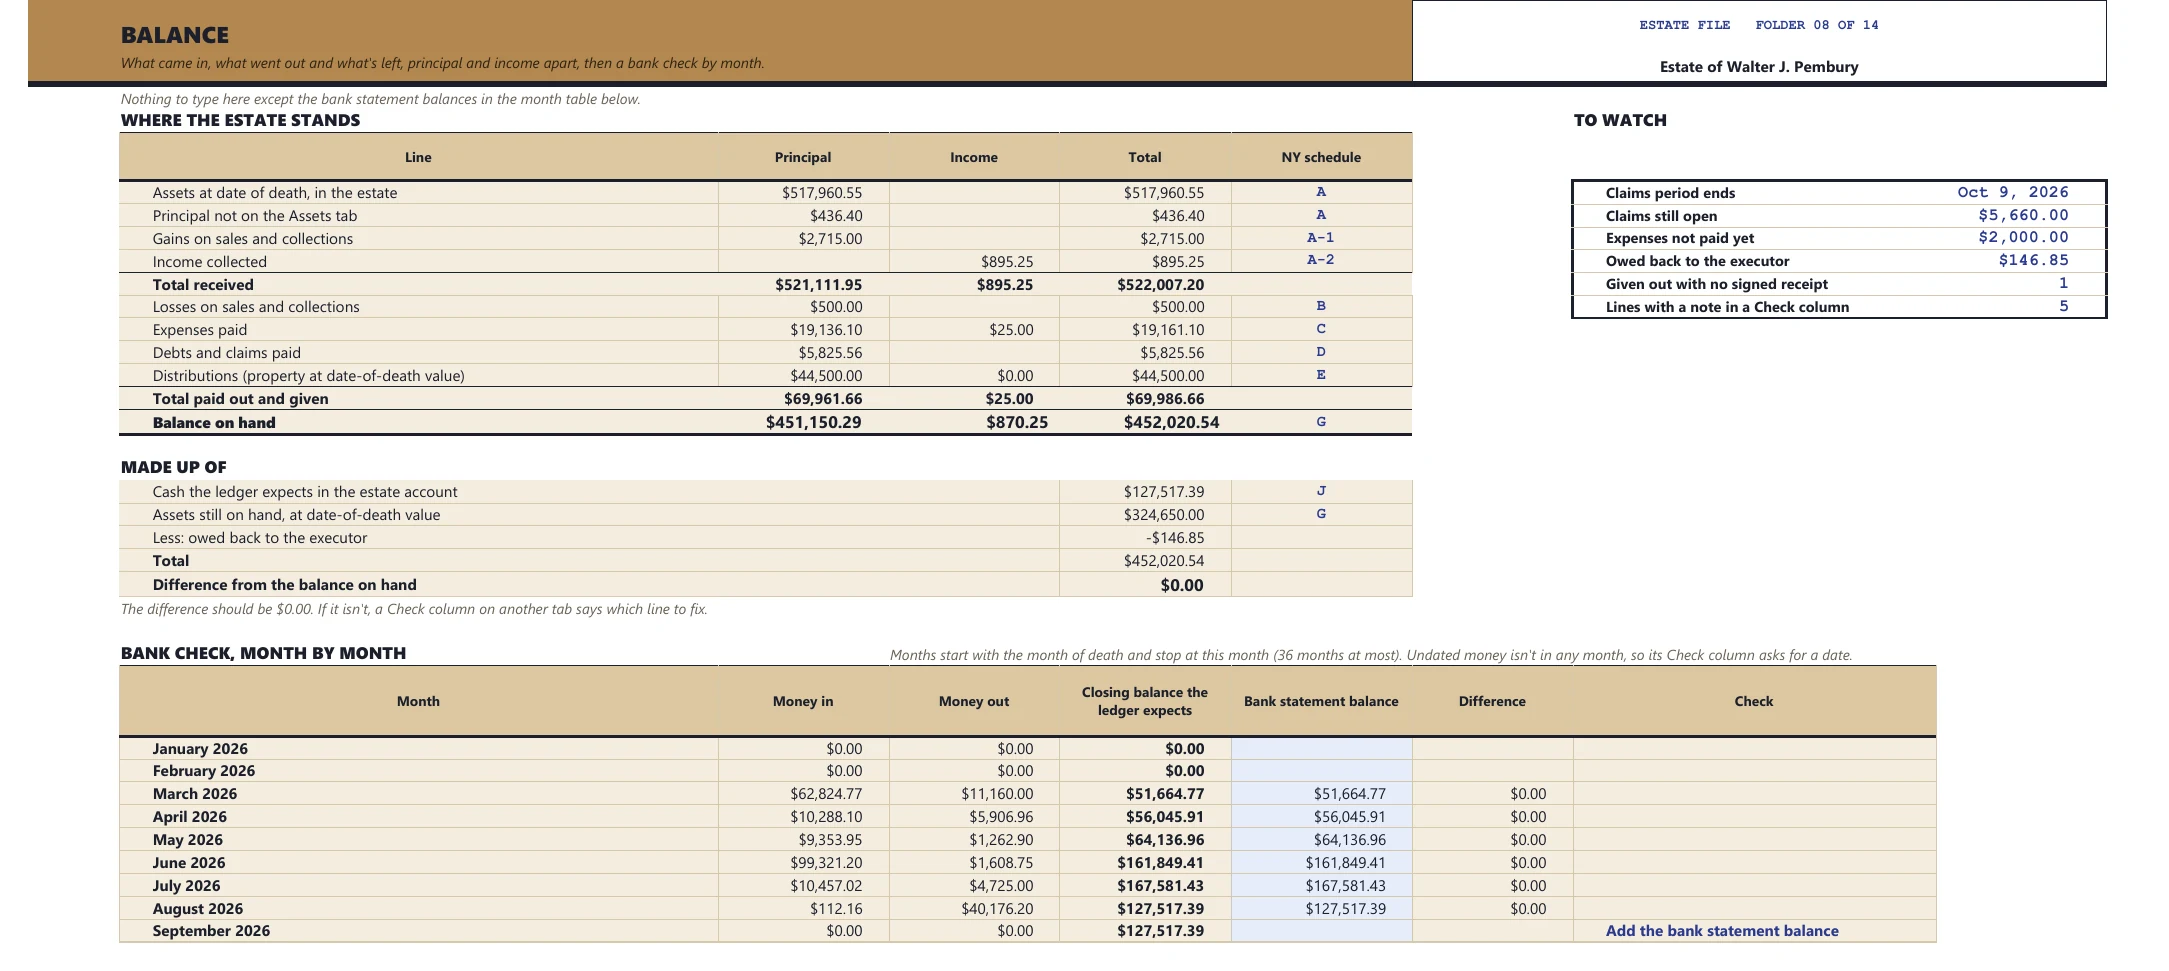Select Claims still open value $5,660.00
2169x971 pixels.
pos(2023,215)
